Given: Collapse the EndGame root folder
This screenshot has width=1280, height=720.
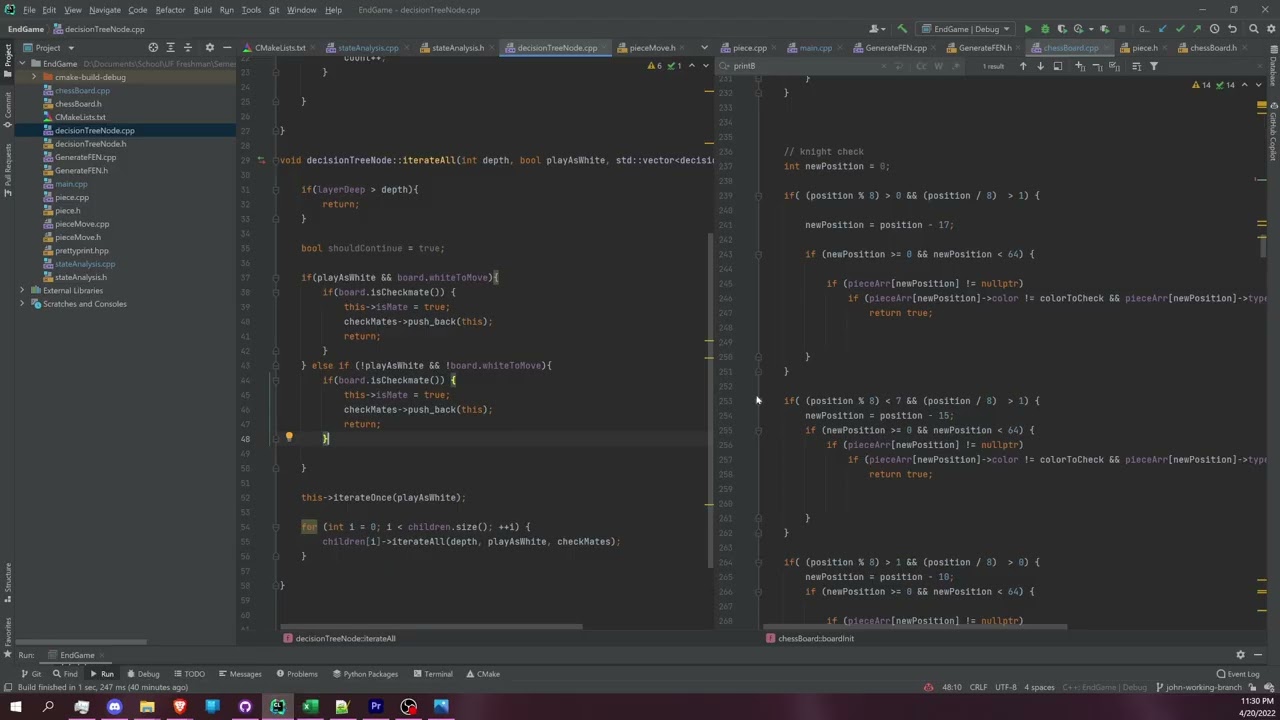Looking at the screenshot, I should click(x=22, y=64).
